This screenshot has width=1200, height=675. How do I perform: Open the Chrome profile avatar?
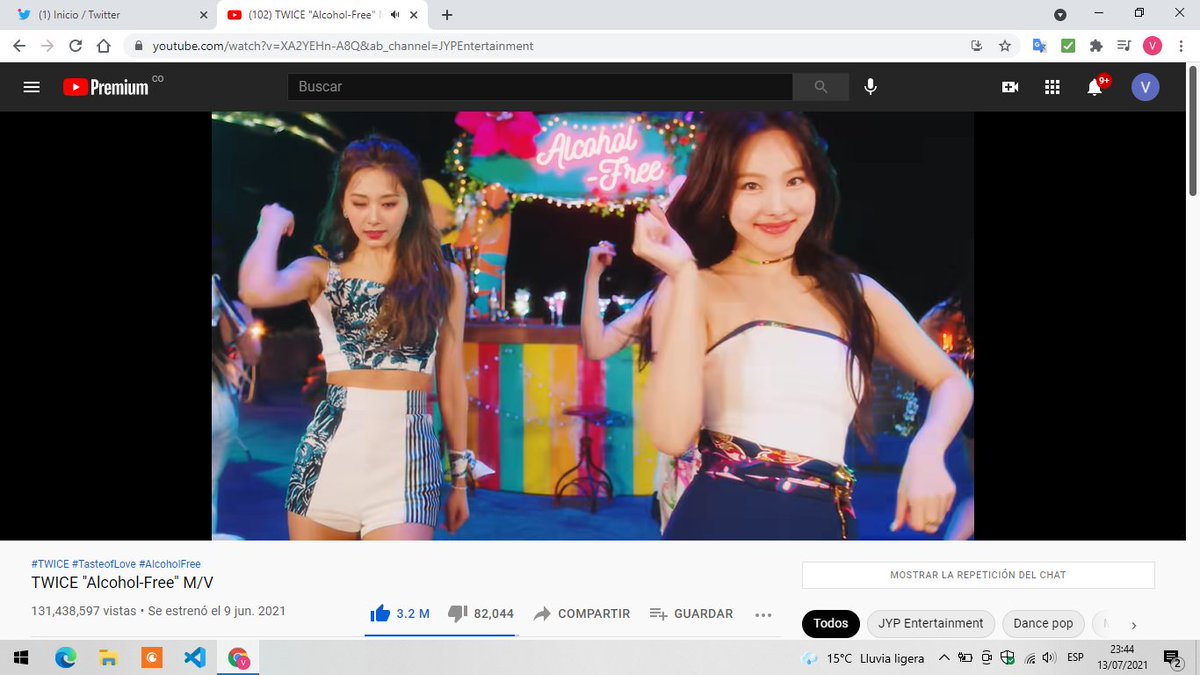coord(1152,46)
